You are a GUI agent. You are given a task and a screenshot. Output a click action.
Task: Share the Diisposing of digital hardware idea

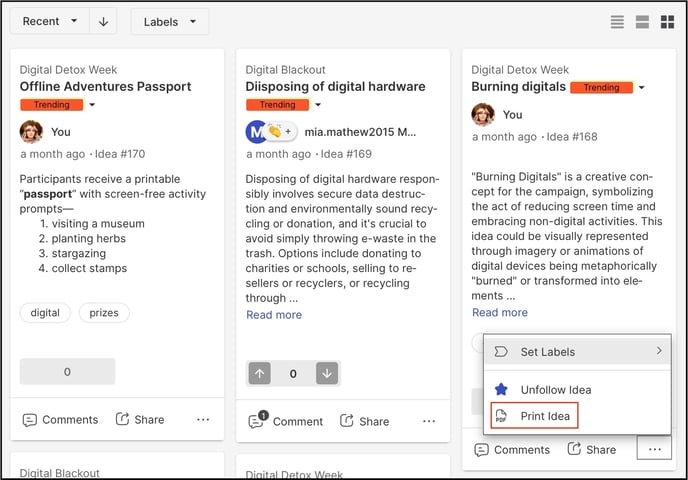pos(365,421)
